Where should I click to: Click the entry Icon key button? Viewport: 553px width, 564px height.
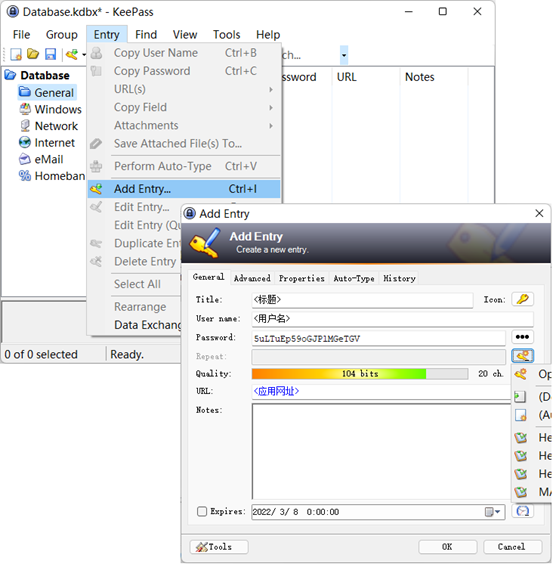522,299
